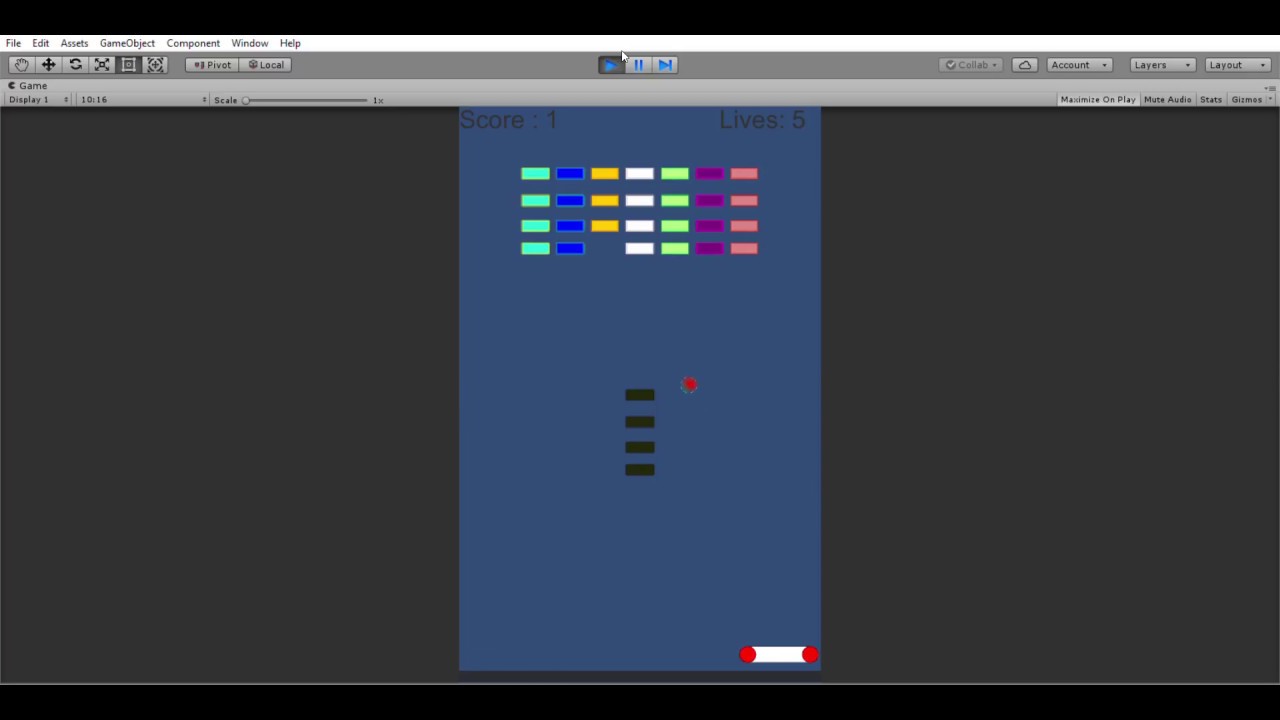Toggle Gizmos in Game view
Screen dimensions: 1280x720
coord(1246,100)
